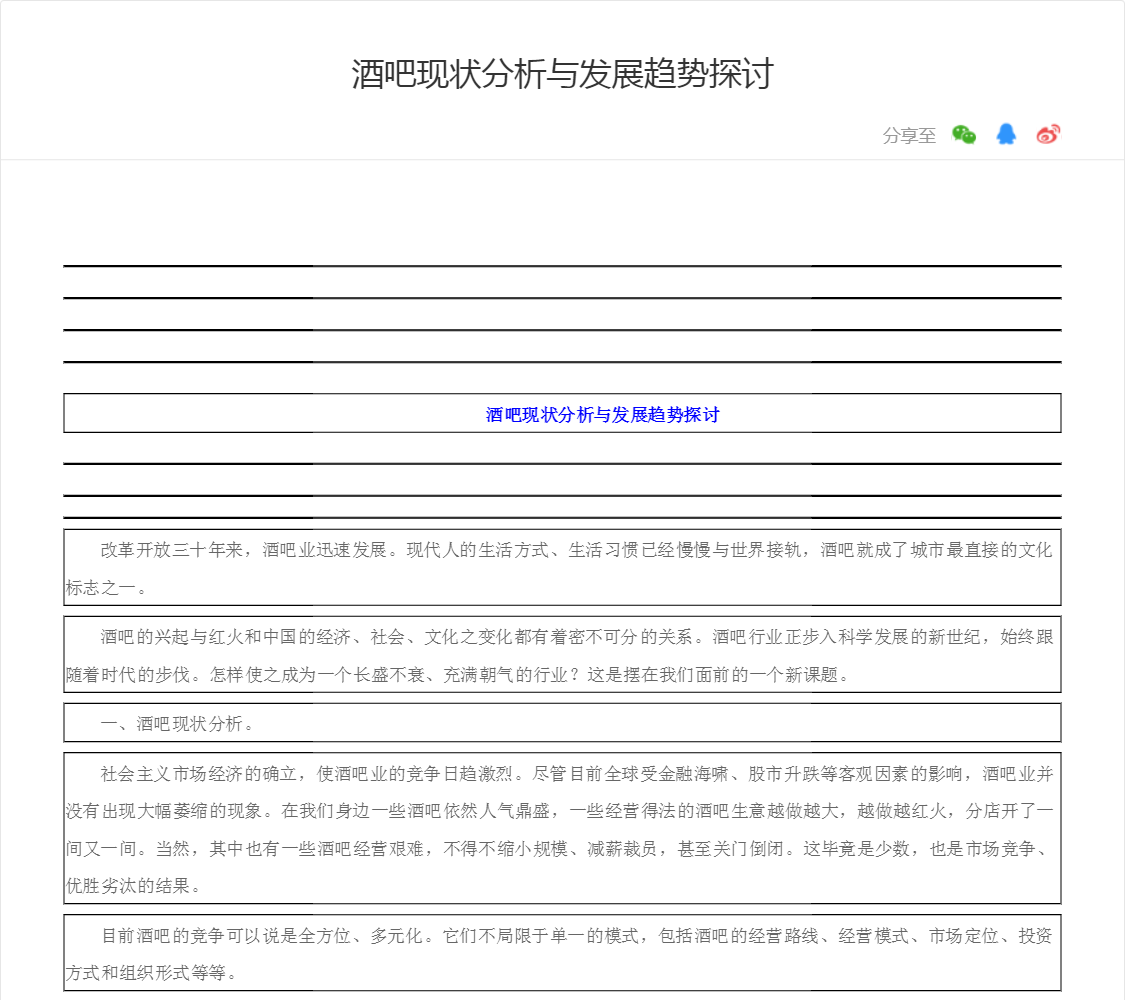Click the paragraph beginning 酒吧的兴起与红火

tap(562, 655)
